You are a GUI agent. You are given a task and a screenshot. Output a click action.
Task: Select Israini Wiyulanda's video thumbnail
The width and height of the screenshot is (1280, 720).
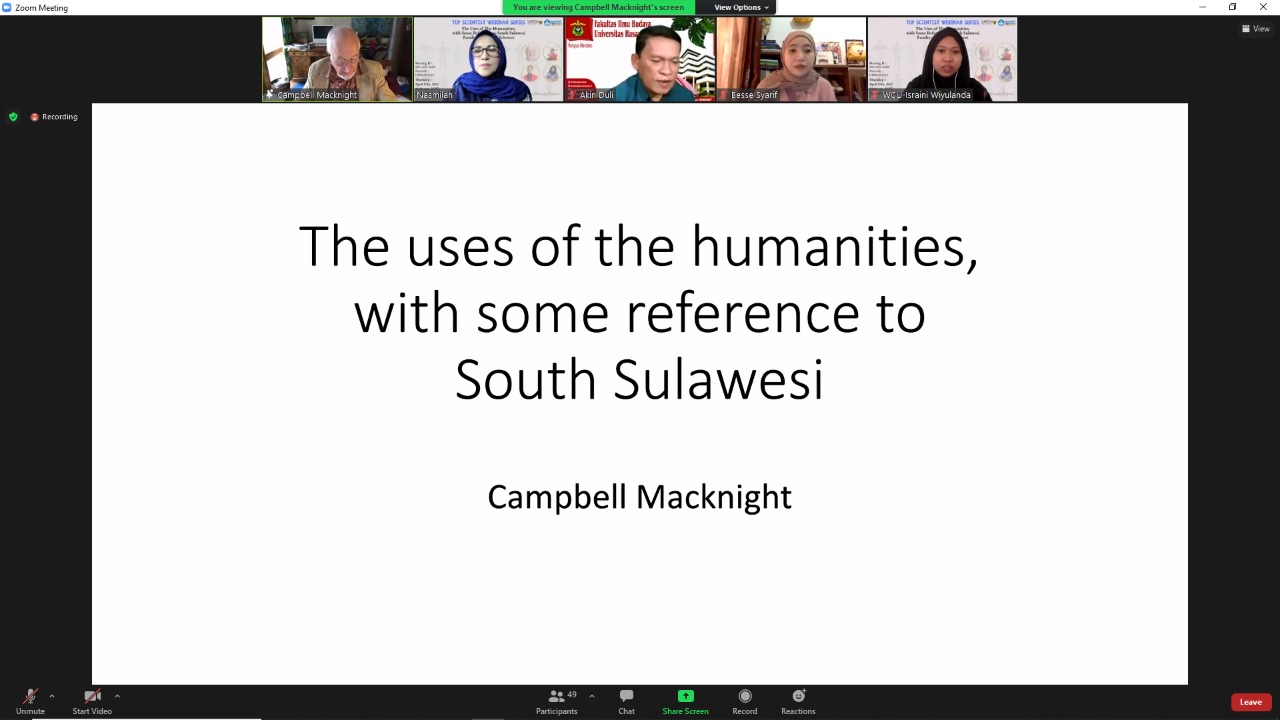click(x=942, y=59)
